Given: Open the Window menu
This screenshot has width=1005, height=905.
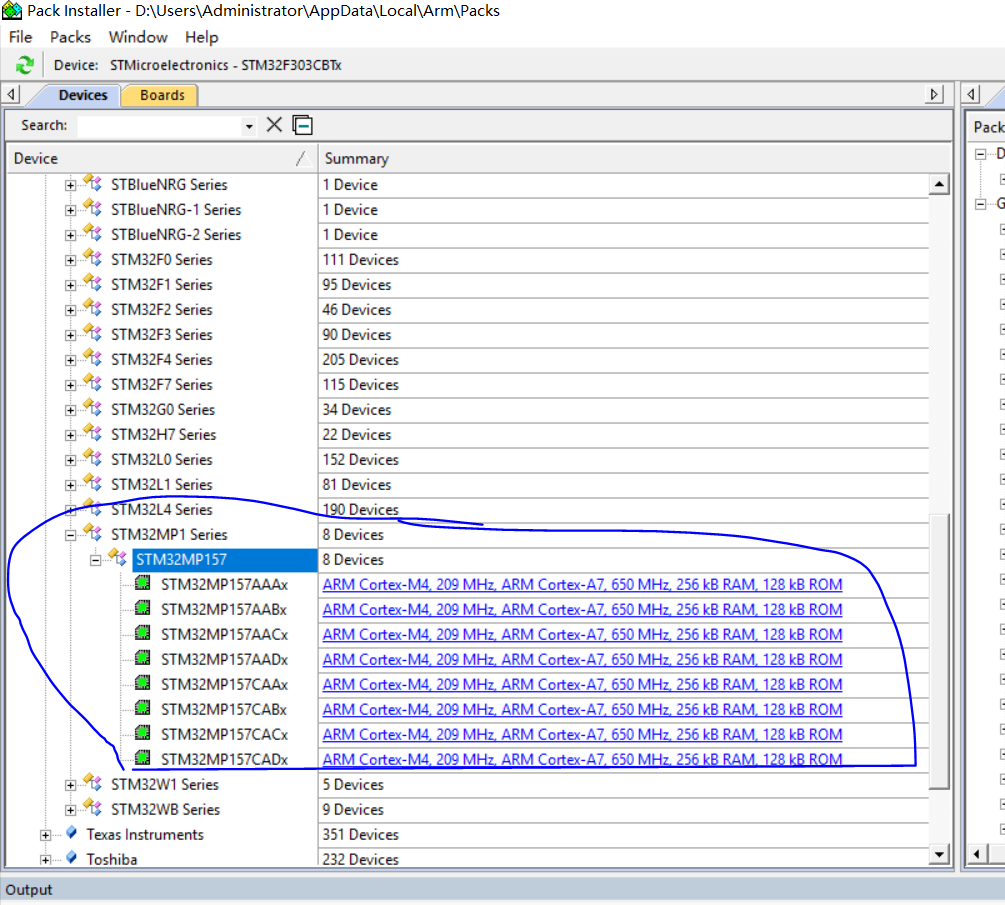Looking at the screenshot, I should [138, 37].
